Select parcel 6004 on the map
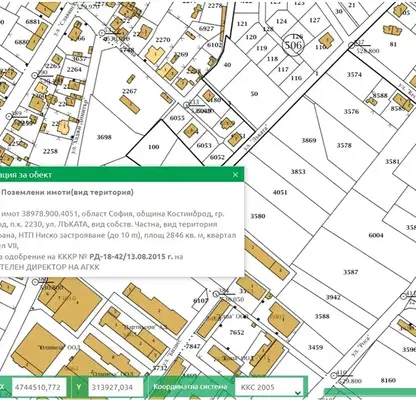416x400 pixels. tap(376, 235)
